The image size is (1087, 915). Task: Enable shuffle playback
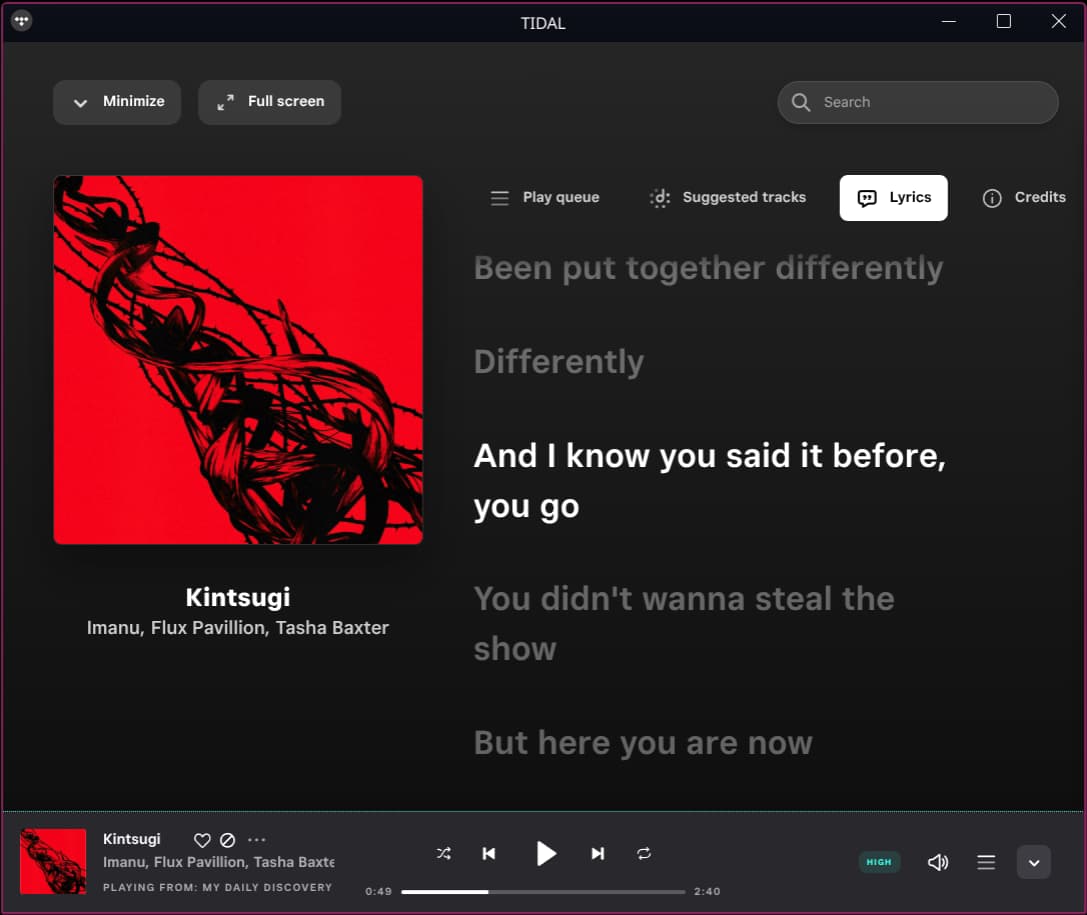point(443,853)
